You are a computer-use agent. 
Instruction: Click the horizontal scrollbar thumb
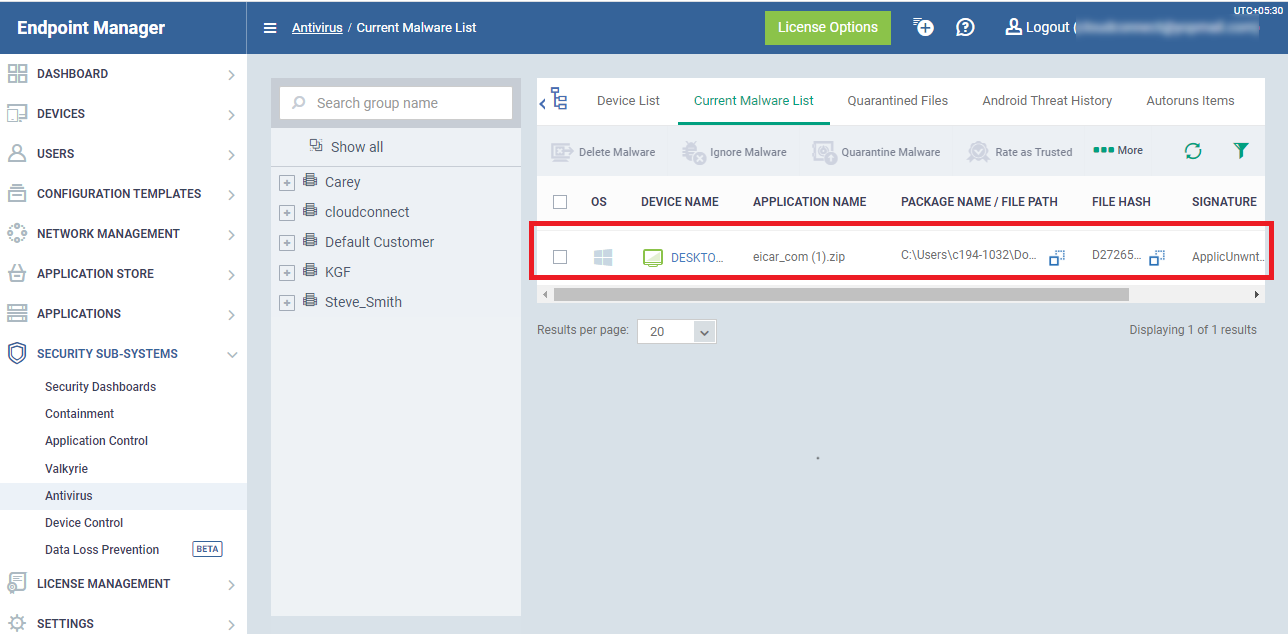pyautogui.click(x=841, y=295)
